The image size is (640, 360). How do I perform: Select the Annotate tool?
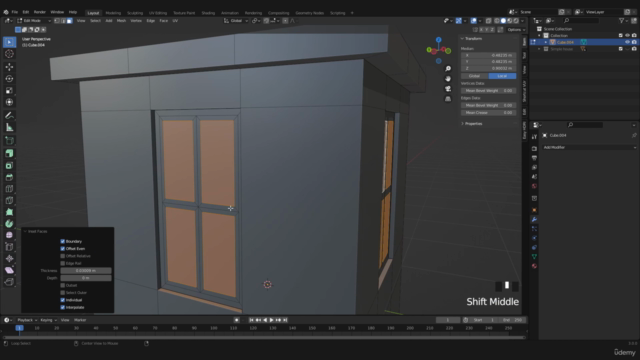click(x=9, y=116)
